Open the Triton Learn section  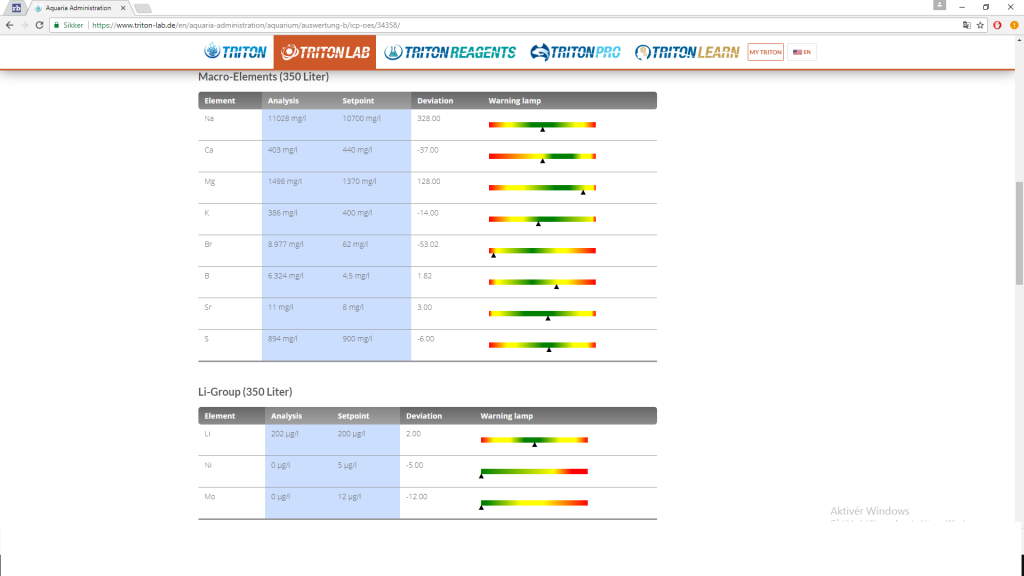tap(686, 52)
